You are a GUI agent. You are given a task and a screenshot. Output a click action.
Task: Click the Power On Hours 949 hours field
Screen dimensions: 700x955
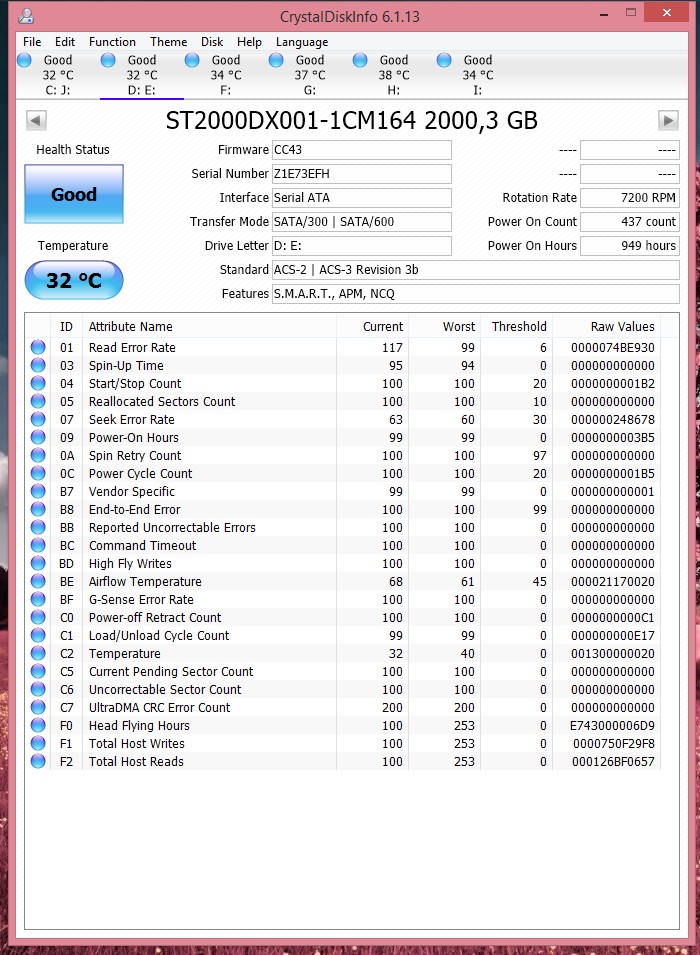(x=629, y=246)
